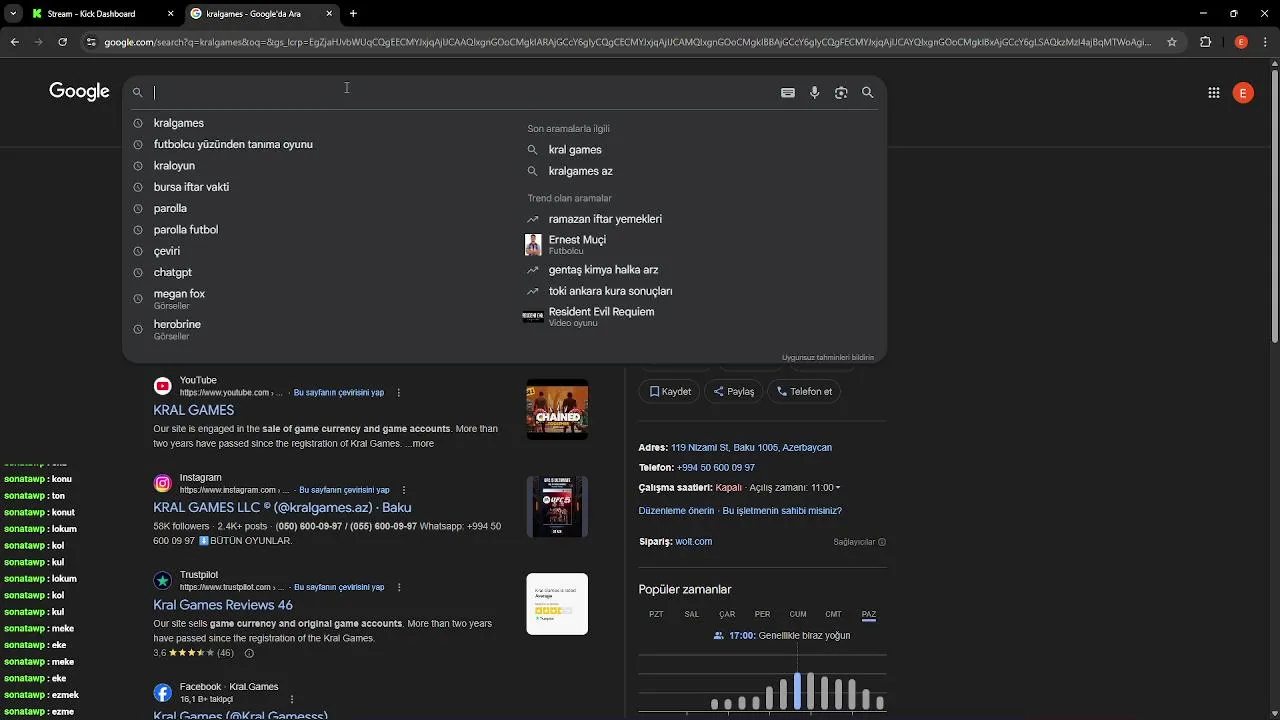Call the +994 50 600 09 97 number
This screenshot has width=1280, height=720.
click(x=715, y=468)
